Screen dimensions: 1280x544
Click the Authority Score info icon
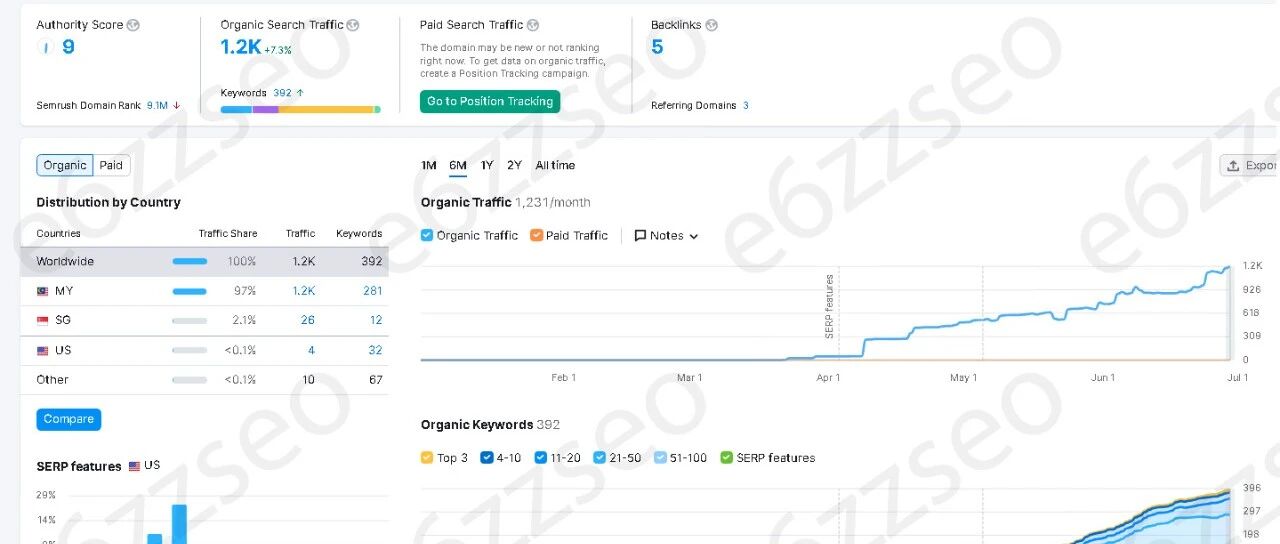pos(134,25)
